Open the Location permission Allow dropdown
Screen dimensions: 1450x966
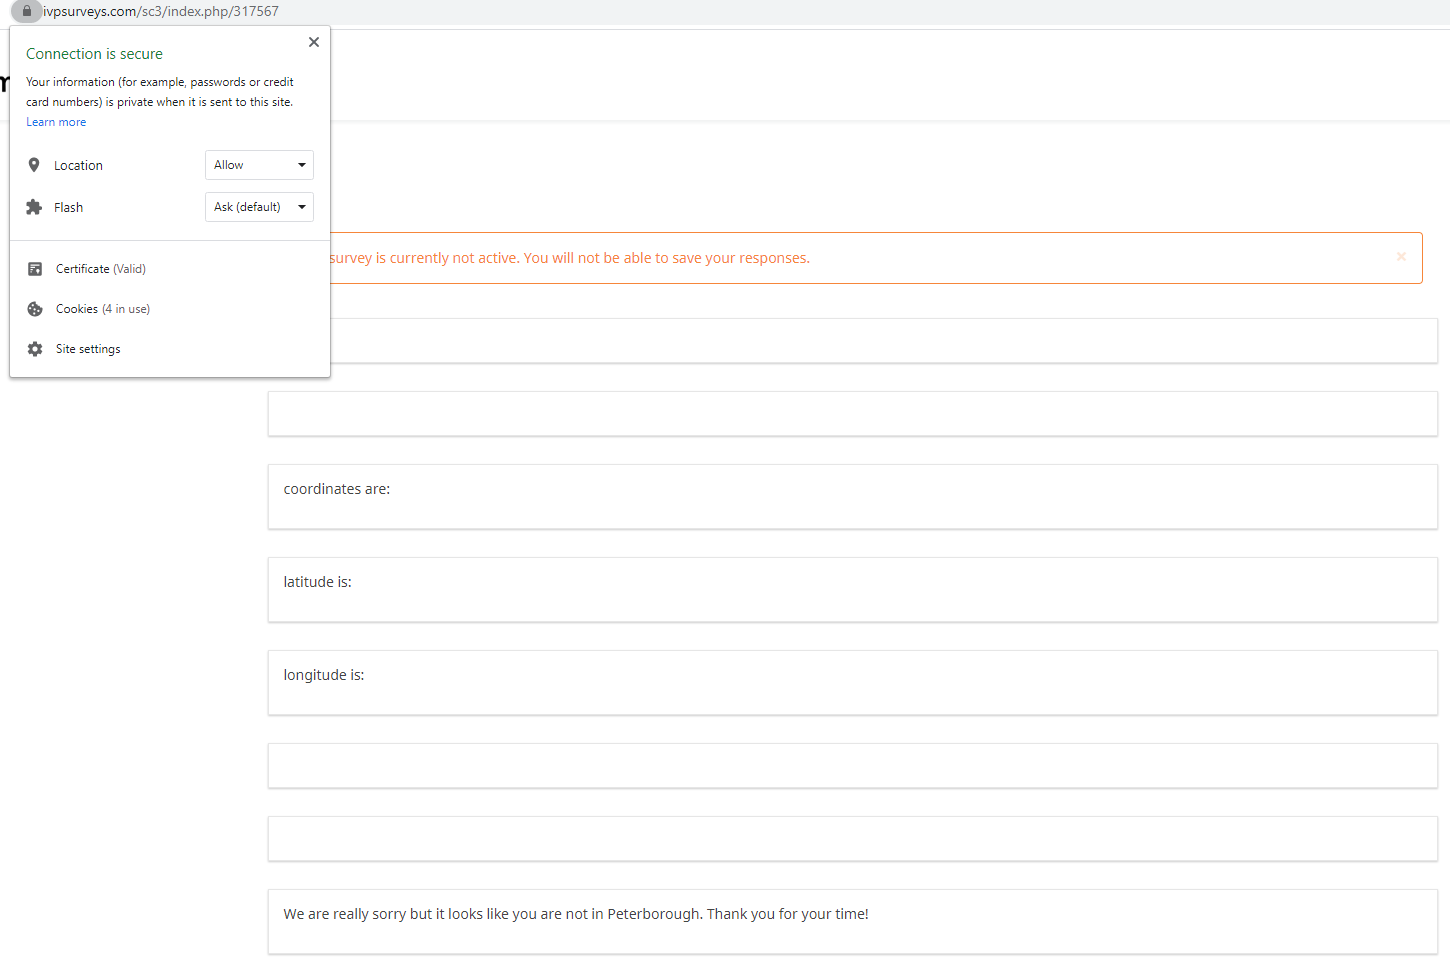[x=259, y=165]
